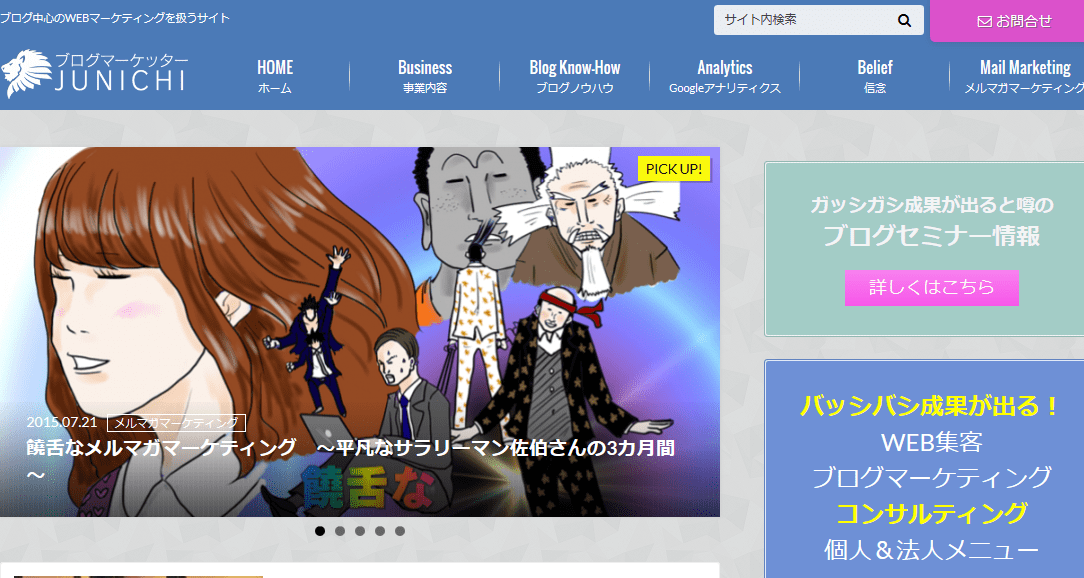
Task: Click ガッシガシ成果が出ると噂の text
Action: (931, 205)
